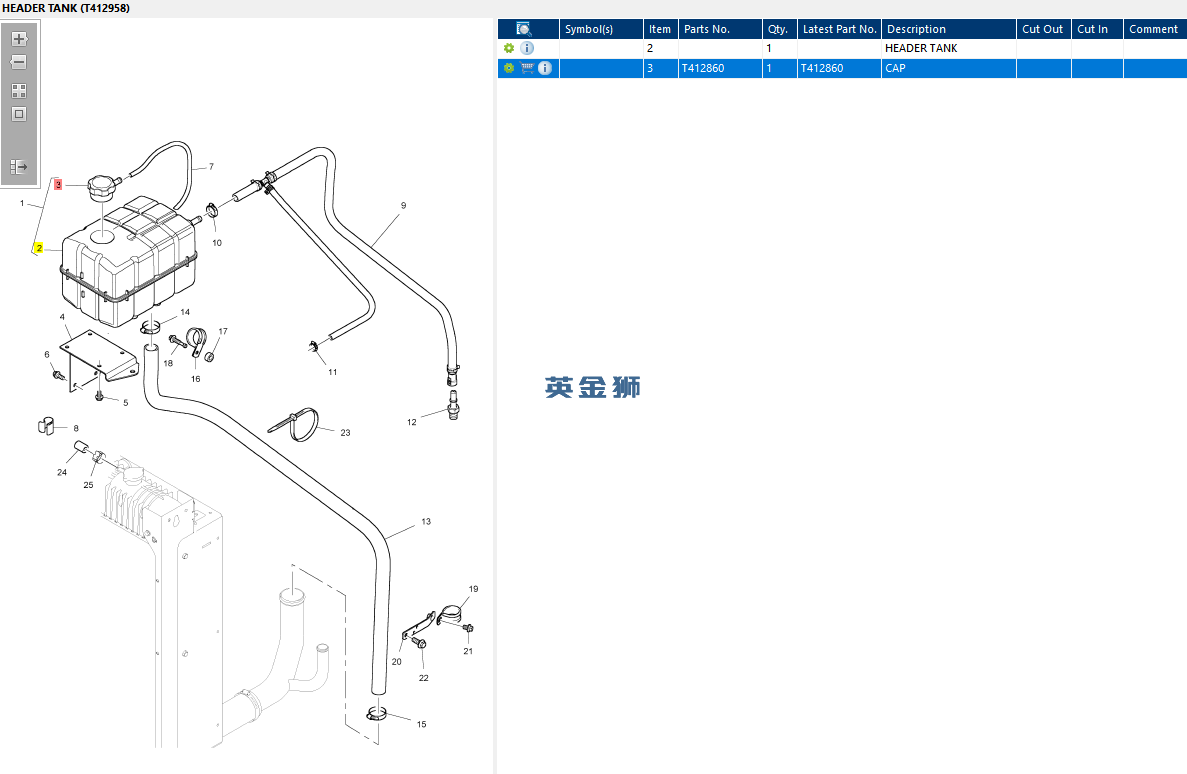Open info icon in CAP row
This screenshot has height=774, width=1187.
pos(545,68)
